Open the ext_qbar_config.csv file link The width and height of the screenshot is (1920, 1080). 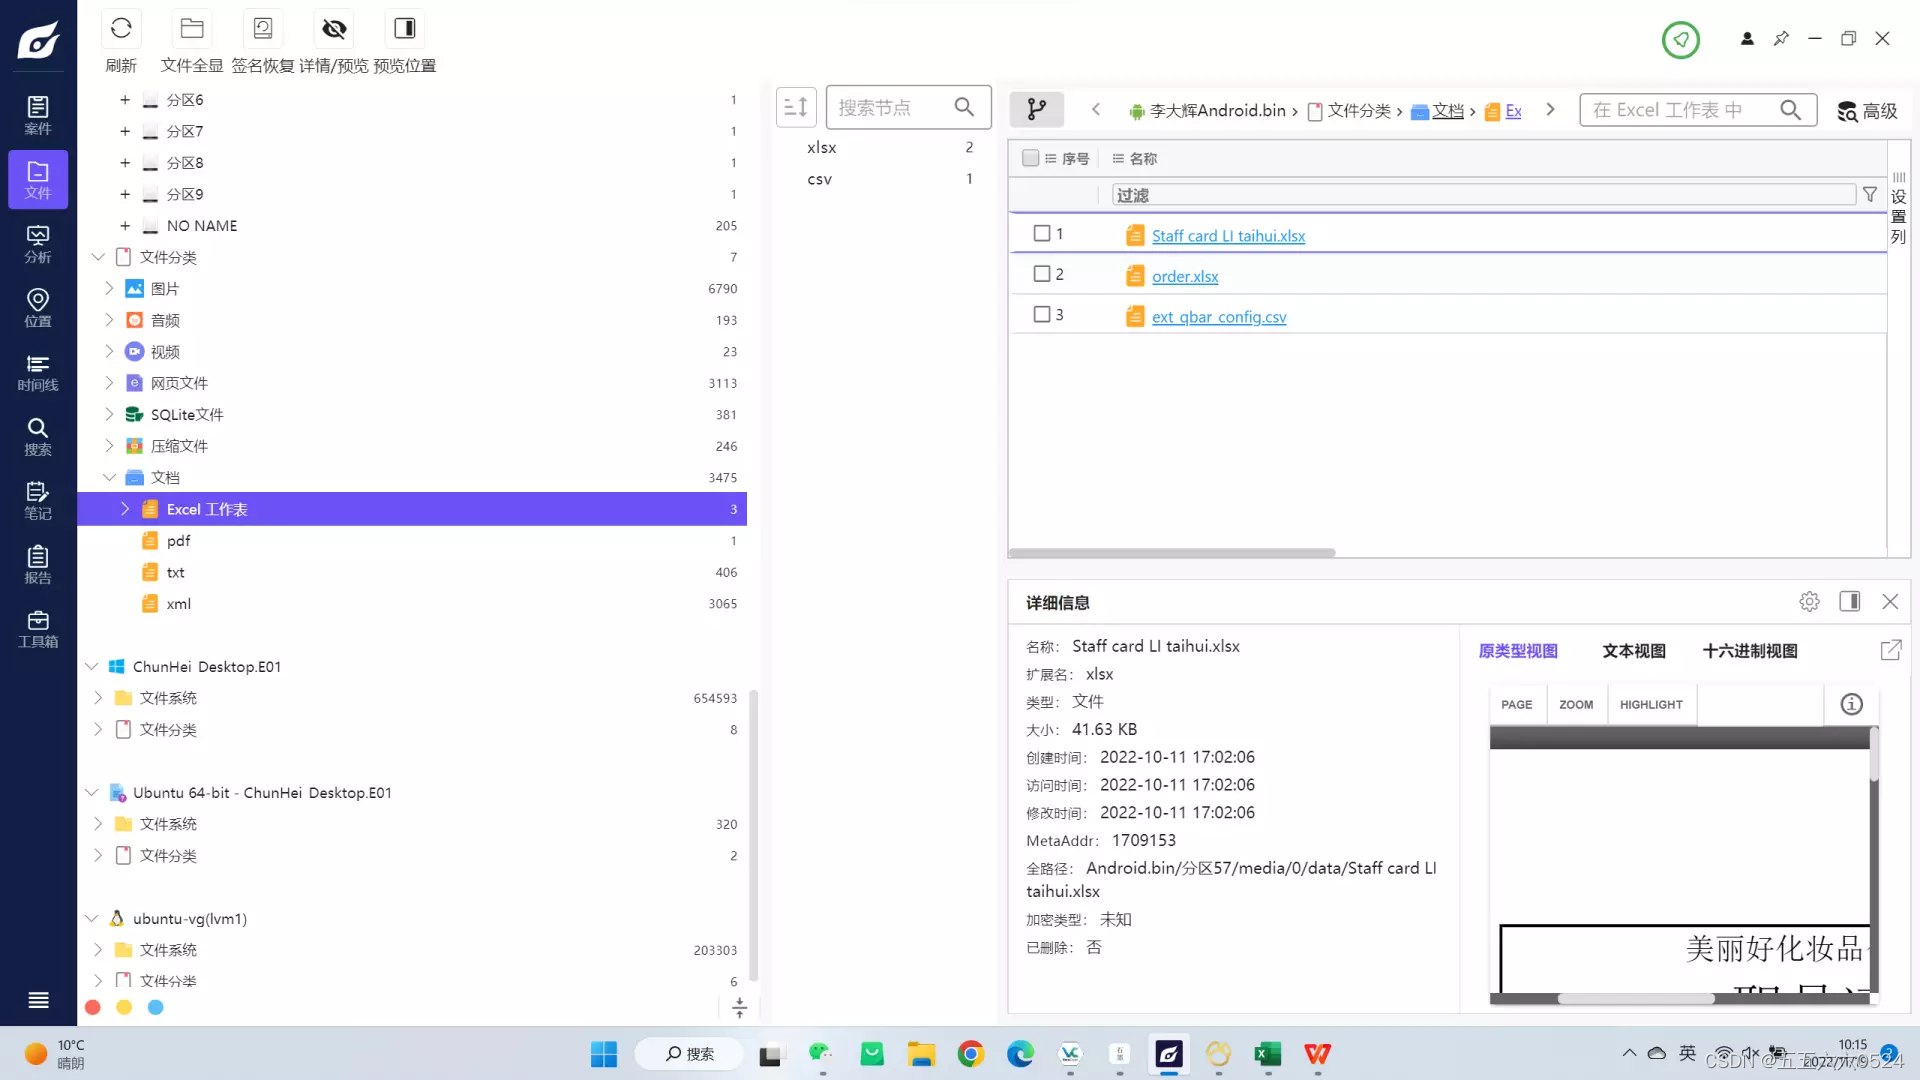click(x=1218, y=317)
